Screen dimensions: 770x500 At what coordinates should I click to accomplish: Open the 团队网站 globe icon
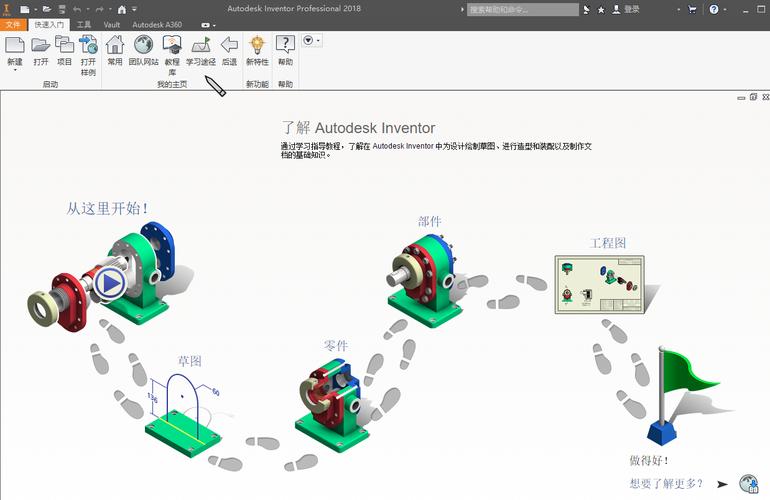[143, 45]
